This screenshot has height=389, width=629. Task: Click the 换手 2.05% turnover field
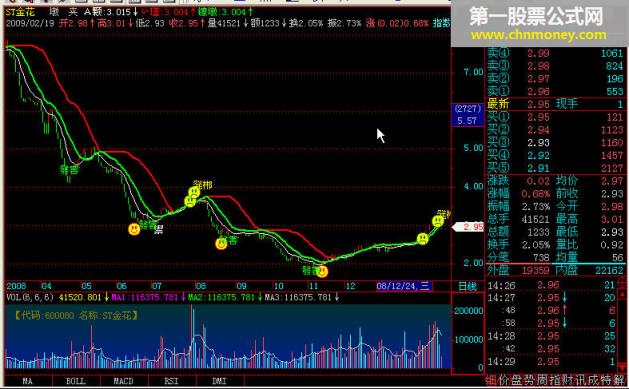tap(518, 245)
